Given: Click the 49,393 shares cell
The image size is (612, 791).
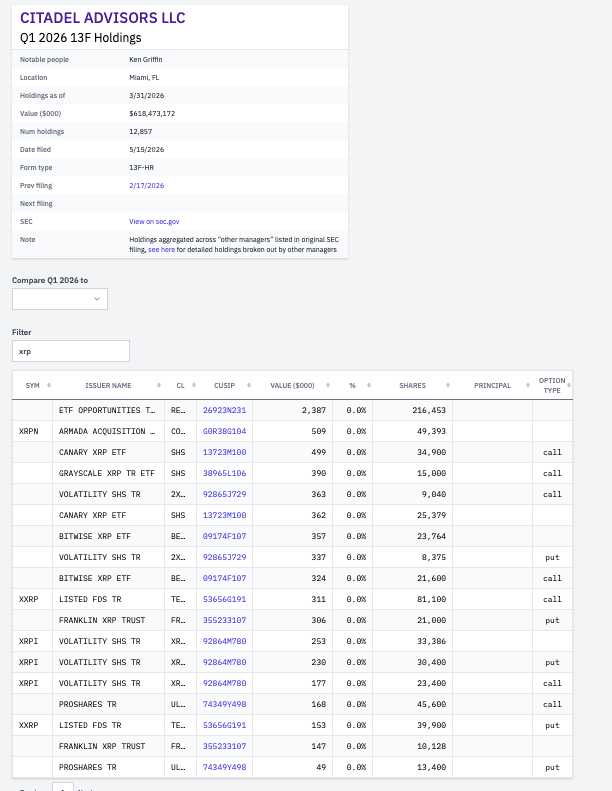Looking at the screenshot, I should (412, 431).
